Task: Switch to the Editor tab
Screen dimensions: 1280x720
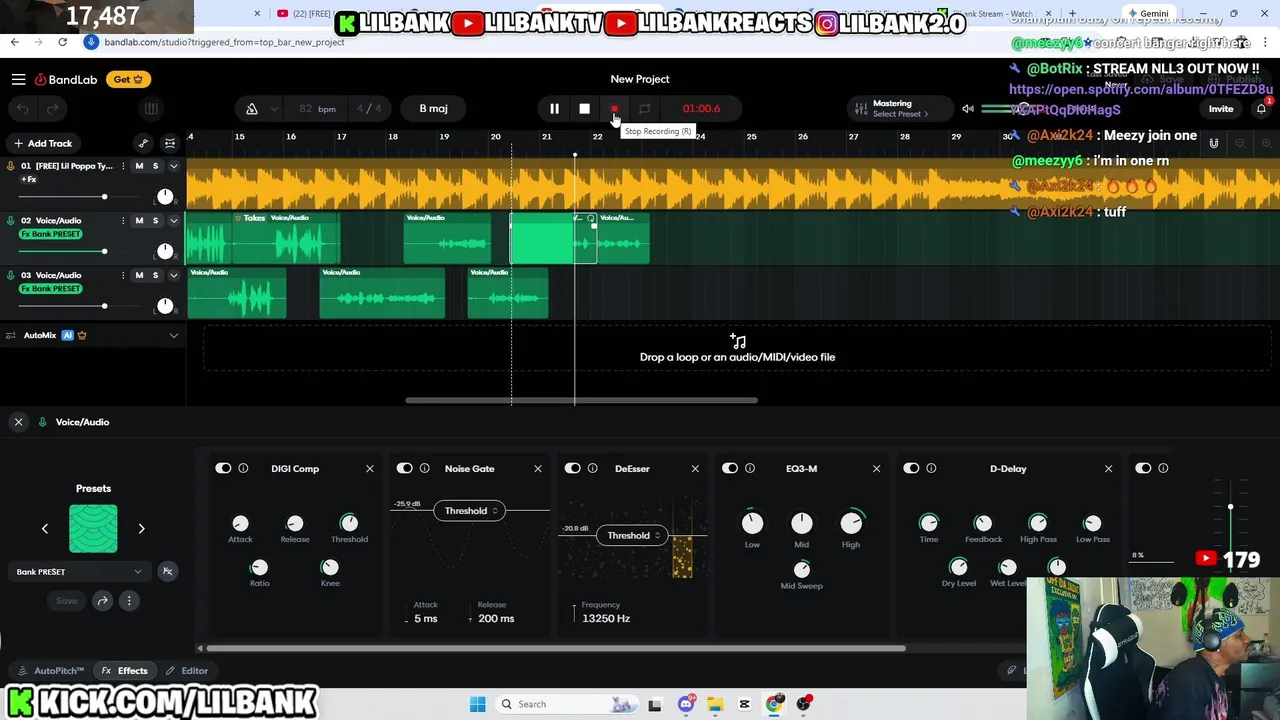Action: 187,671
